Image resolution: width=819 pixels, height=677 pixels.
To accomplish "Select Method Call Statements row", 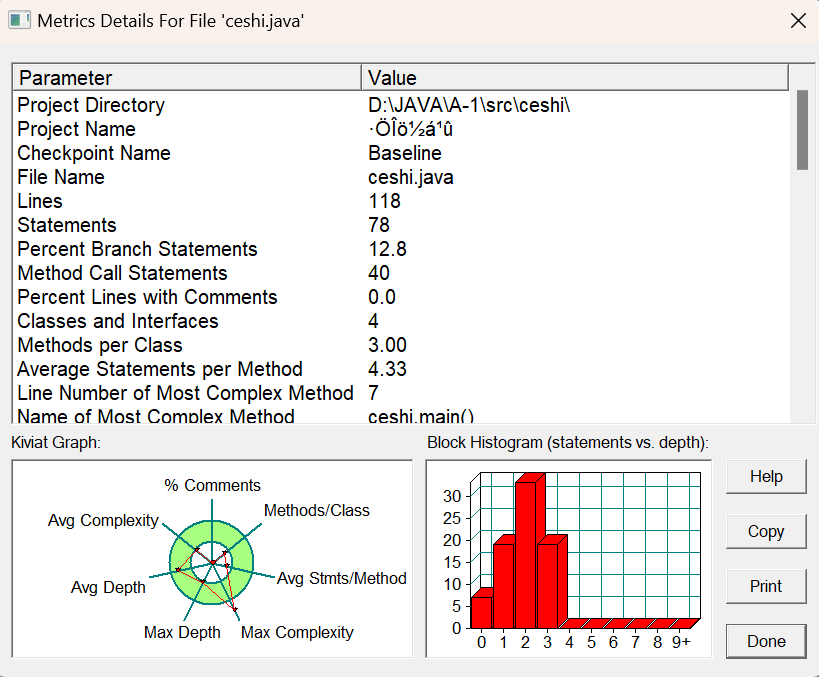I will [401, 273].
